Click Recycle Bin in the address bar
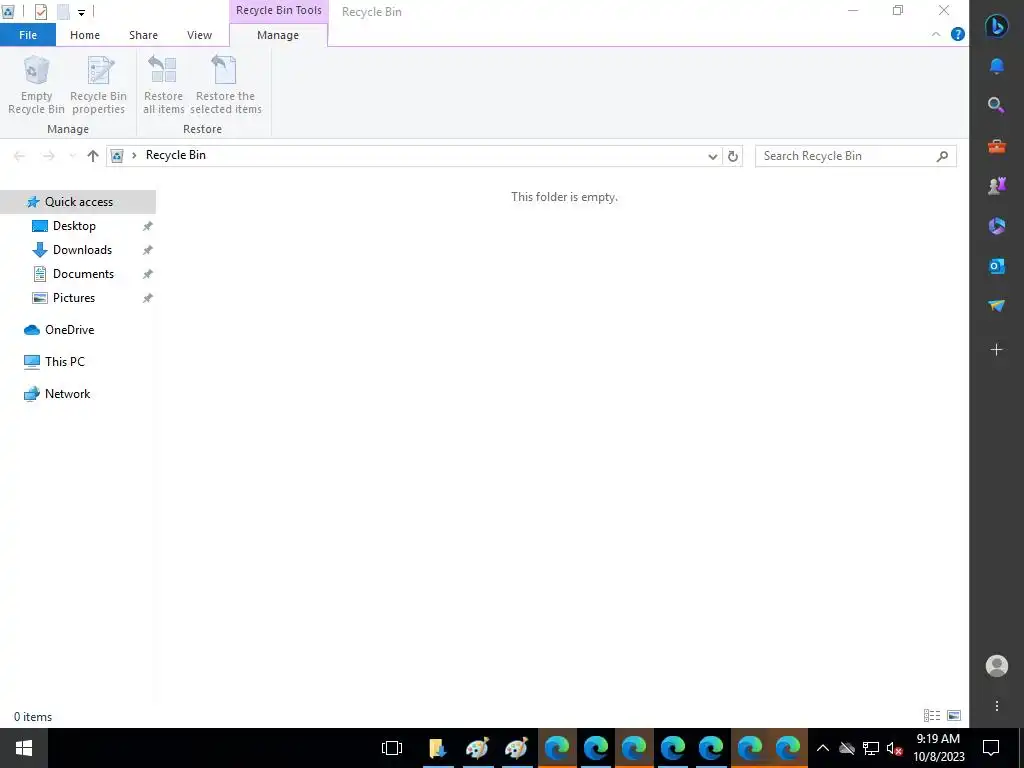Image resolution: width=1024 pixels, height=768 pixels. 176,155
